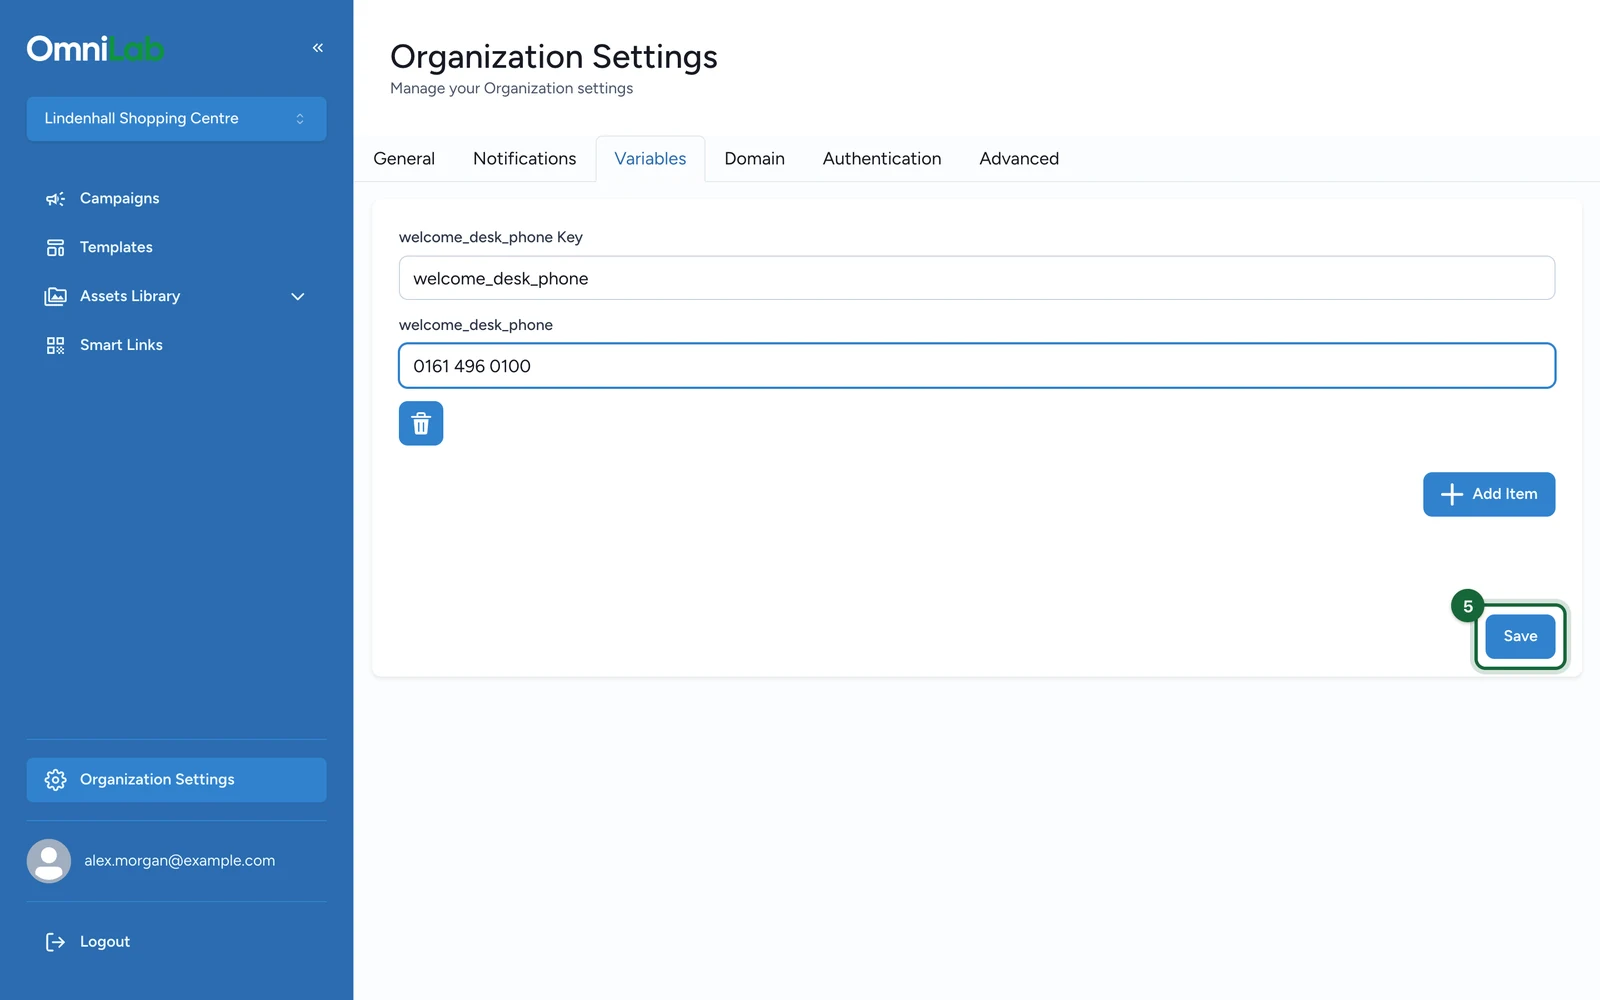The width and height of the screenshot is (1600, 1000).
Task: Open the Authentication tab
Action: (x=882, y=159)
